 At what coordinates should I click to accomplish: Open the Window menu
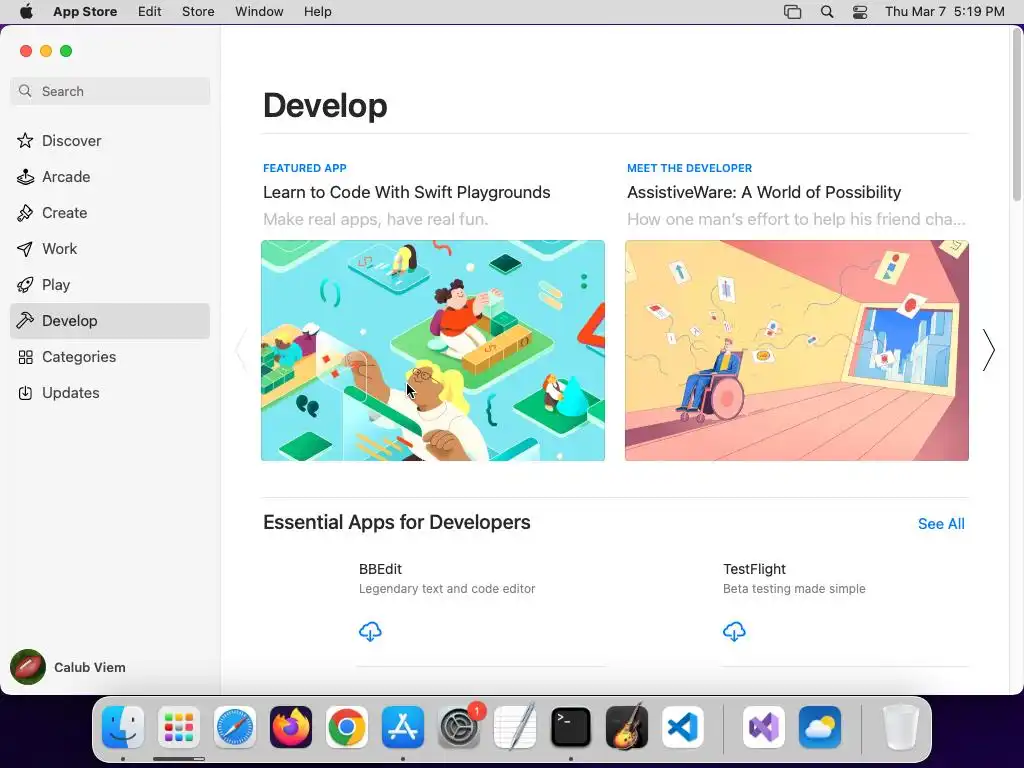tap(259, 12)
